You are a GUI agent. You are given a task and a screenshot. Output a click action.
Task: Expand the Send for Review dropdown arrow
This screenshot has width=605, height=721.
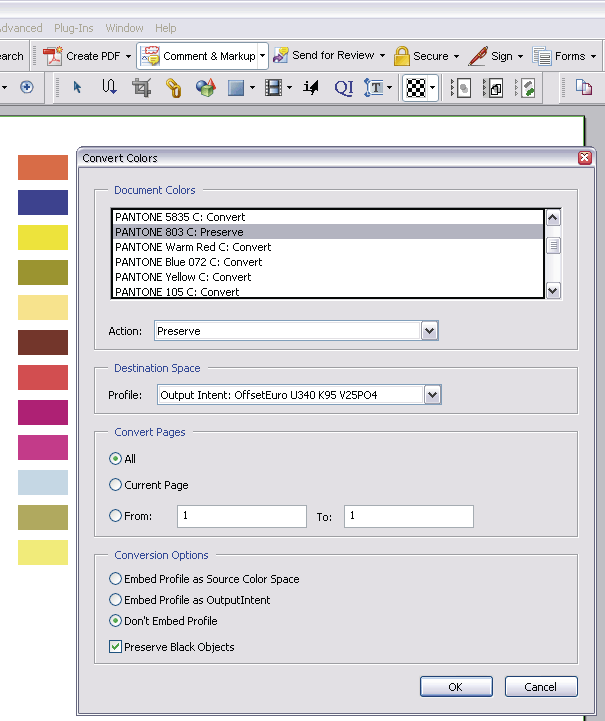[x=382, y=56]
